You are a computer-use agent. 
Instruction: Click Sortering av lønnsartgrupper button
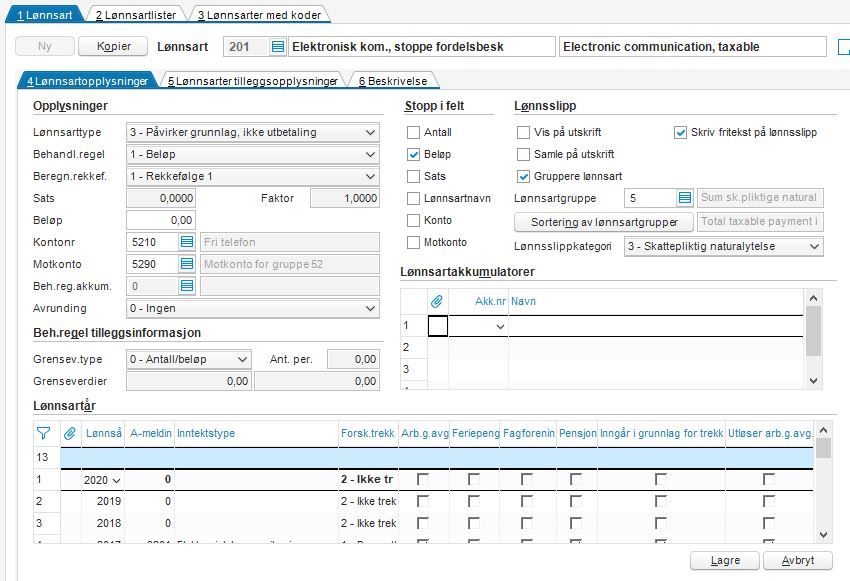tap(604, 222)
